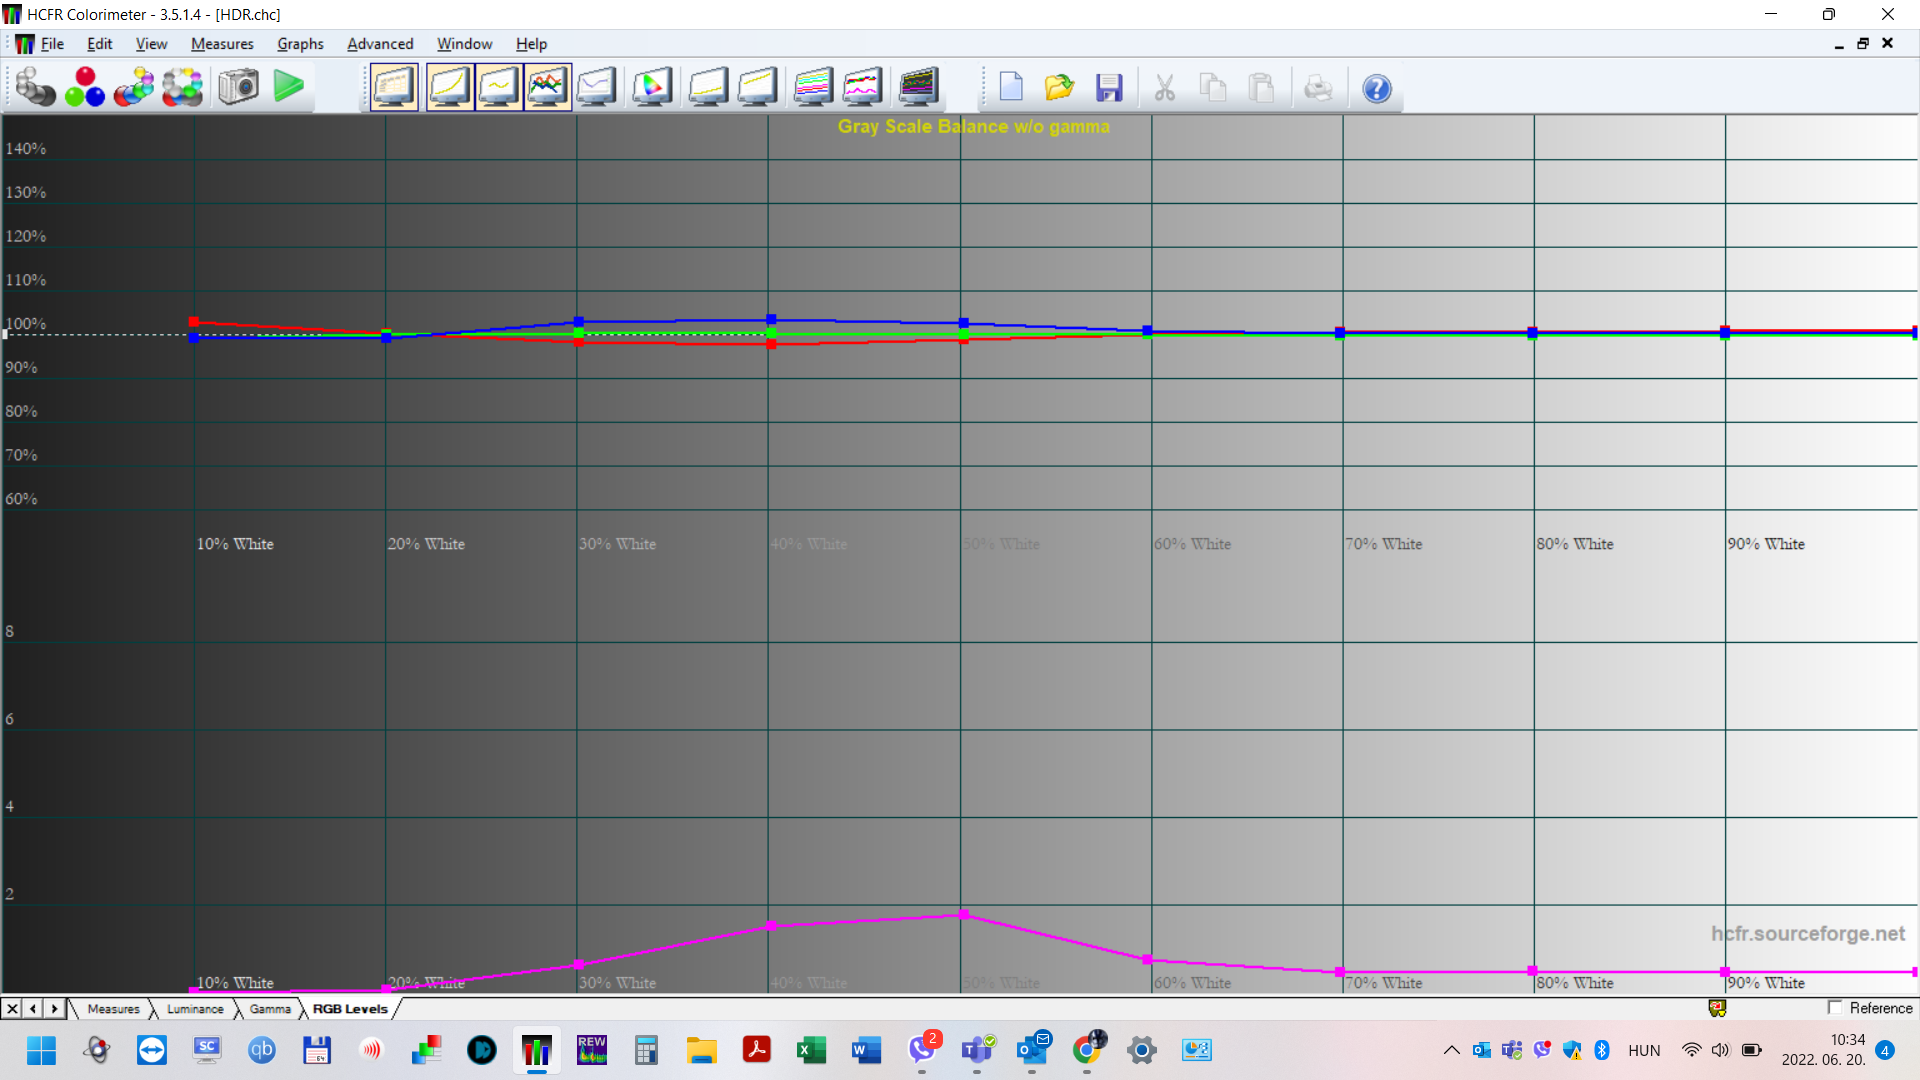
Task: Toggle the RGB levels graph view button
Action: pyautogui.click(x=547, y=88)
